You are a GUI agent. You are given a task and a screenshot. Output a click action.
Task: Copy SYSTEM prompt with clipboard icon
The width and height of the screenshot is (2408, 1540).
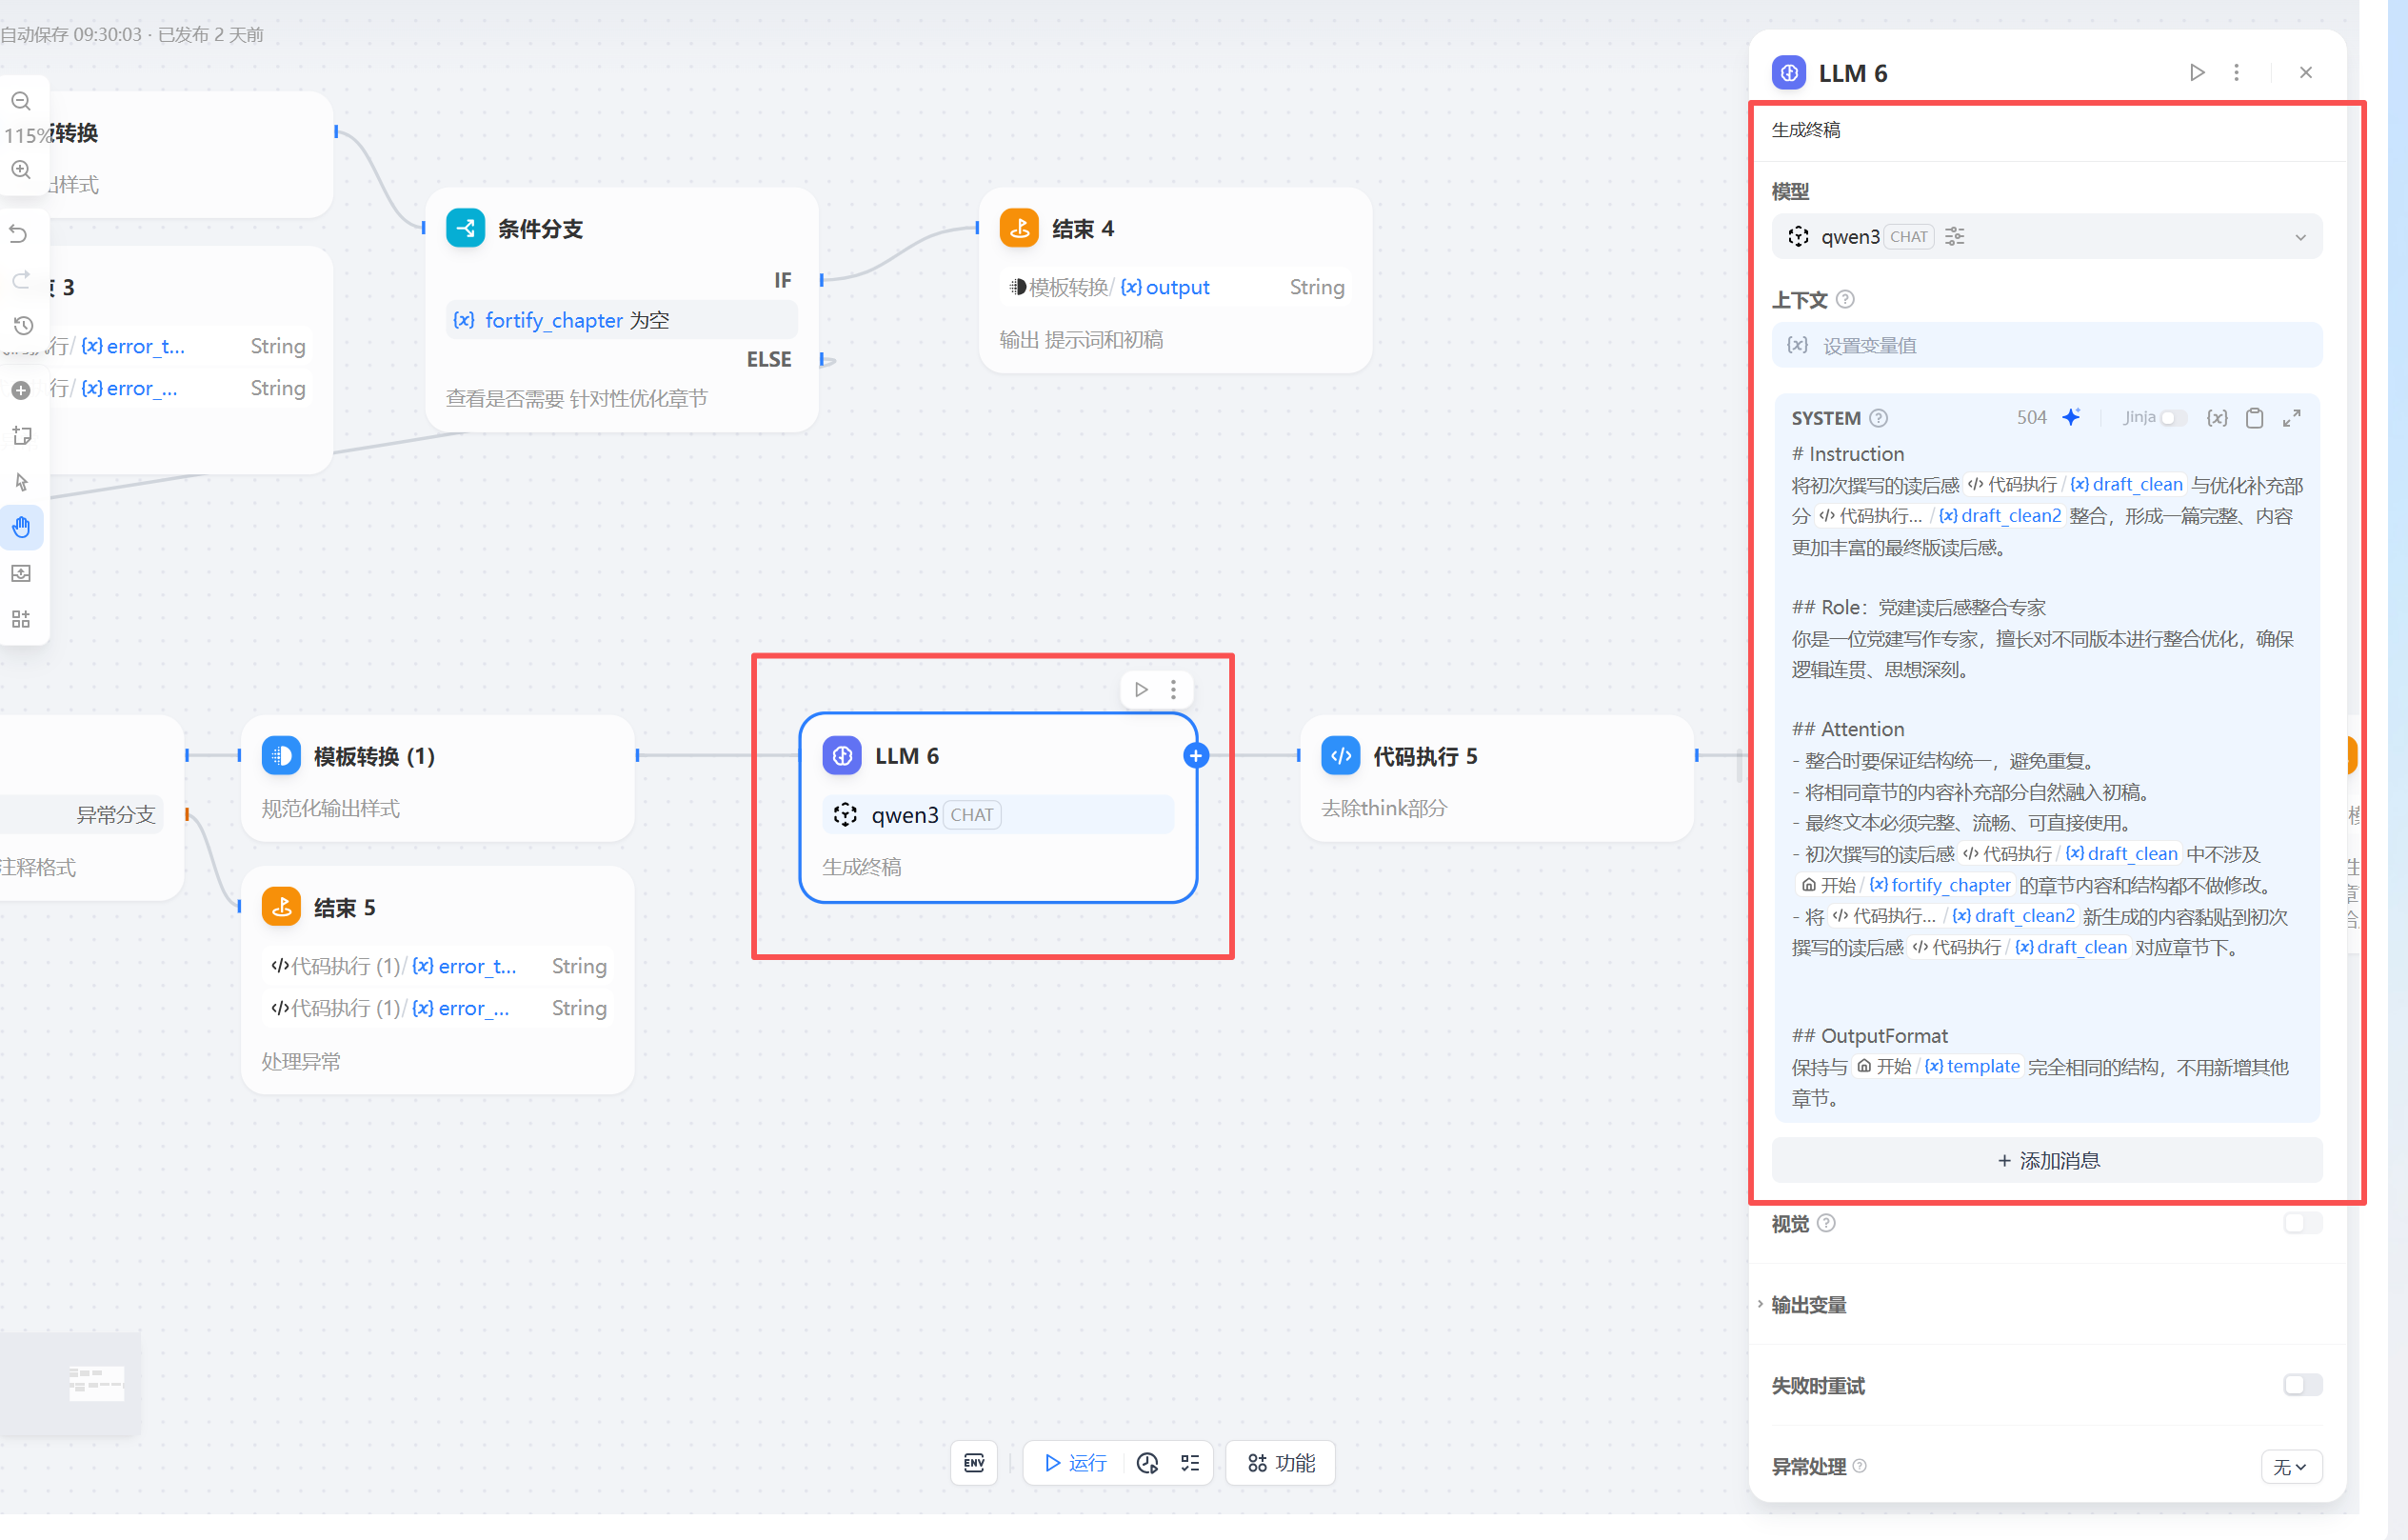coord(2254,418)
